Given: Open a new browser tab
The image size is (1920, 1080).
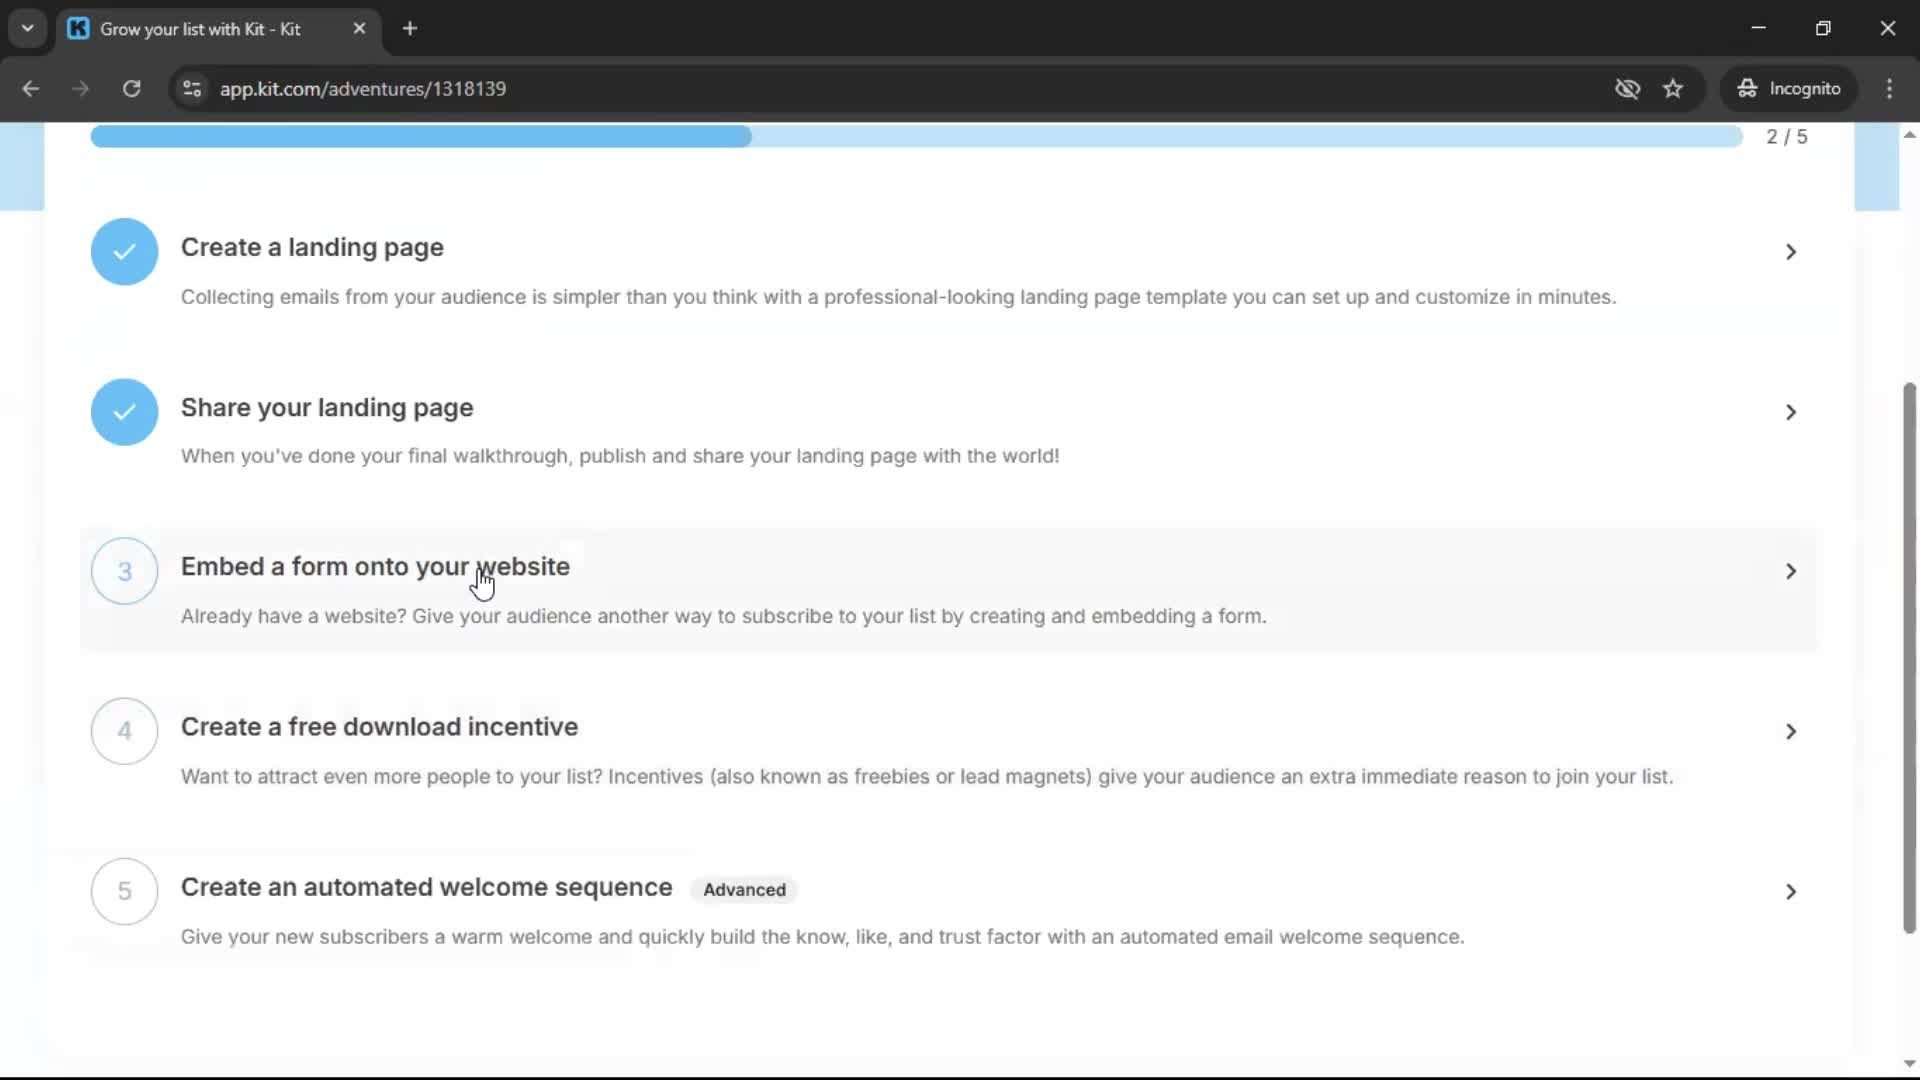Looking at the screenshot, I should coord(409,28).
